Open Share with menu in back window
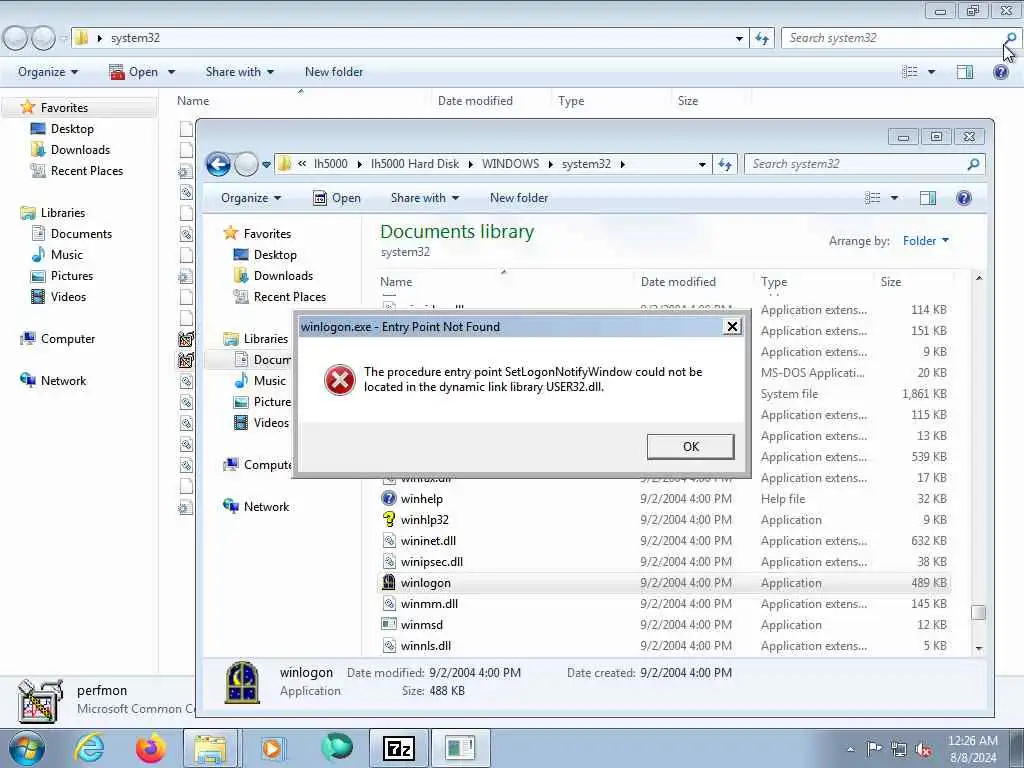Screen dimensions: 1024x768 tap(240, 72)
